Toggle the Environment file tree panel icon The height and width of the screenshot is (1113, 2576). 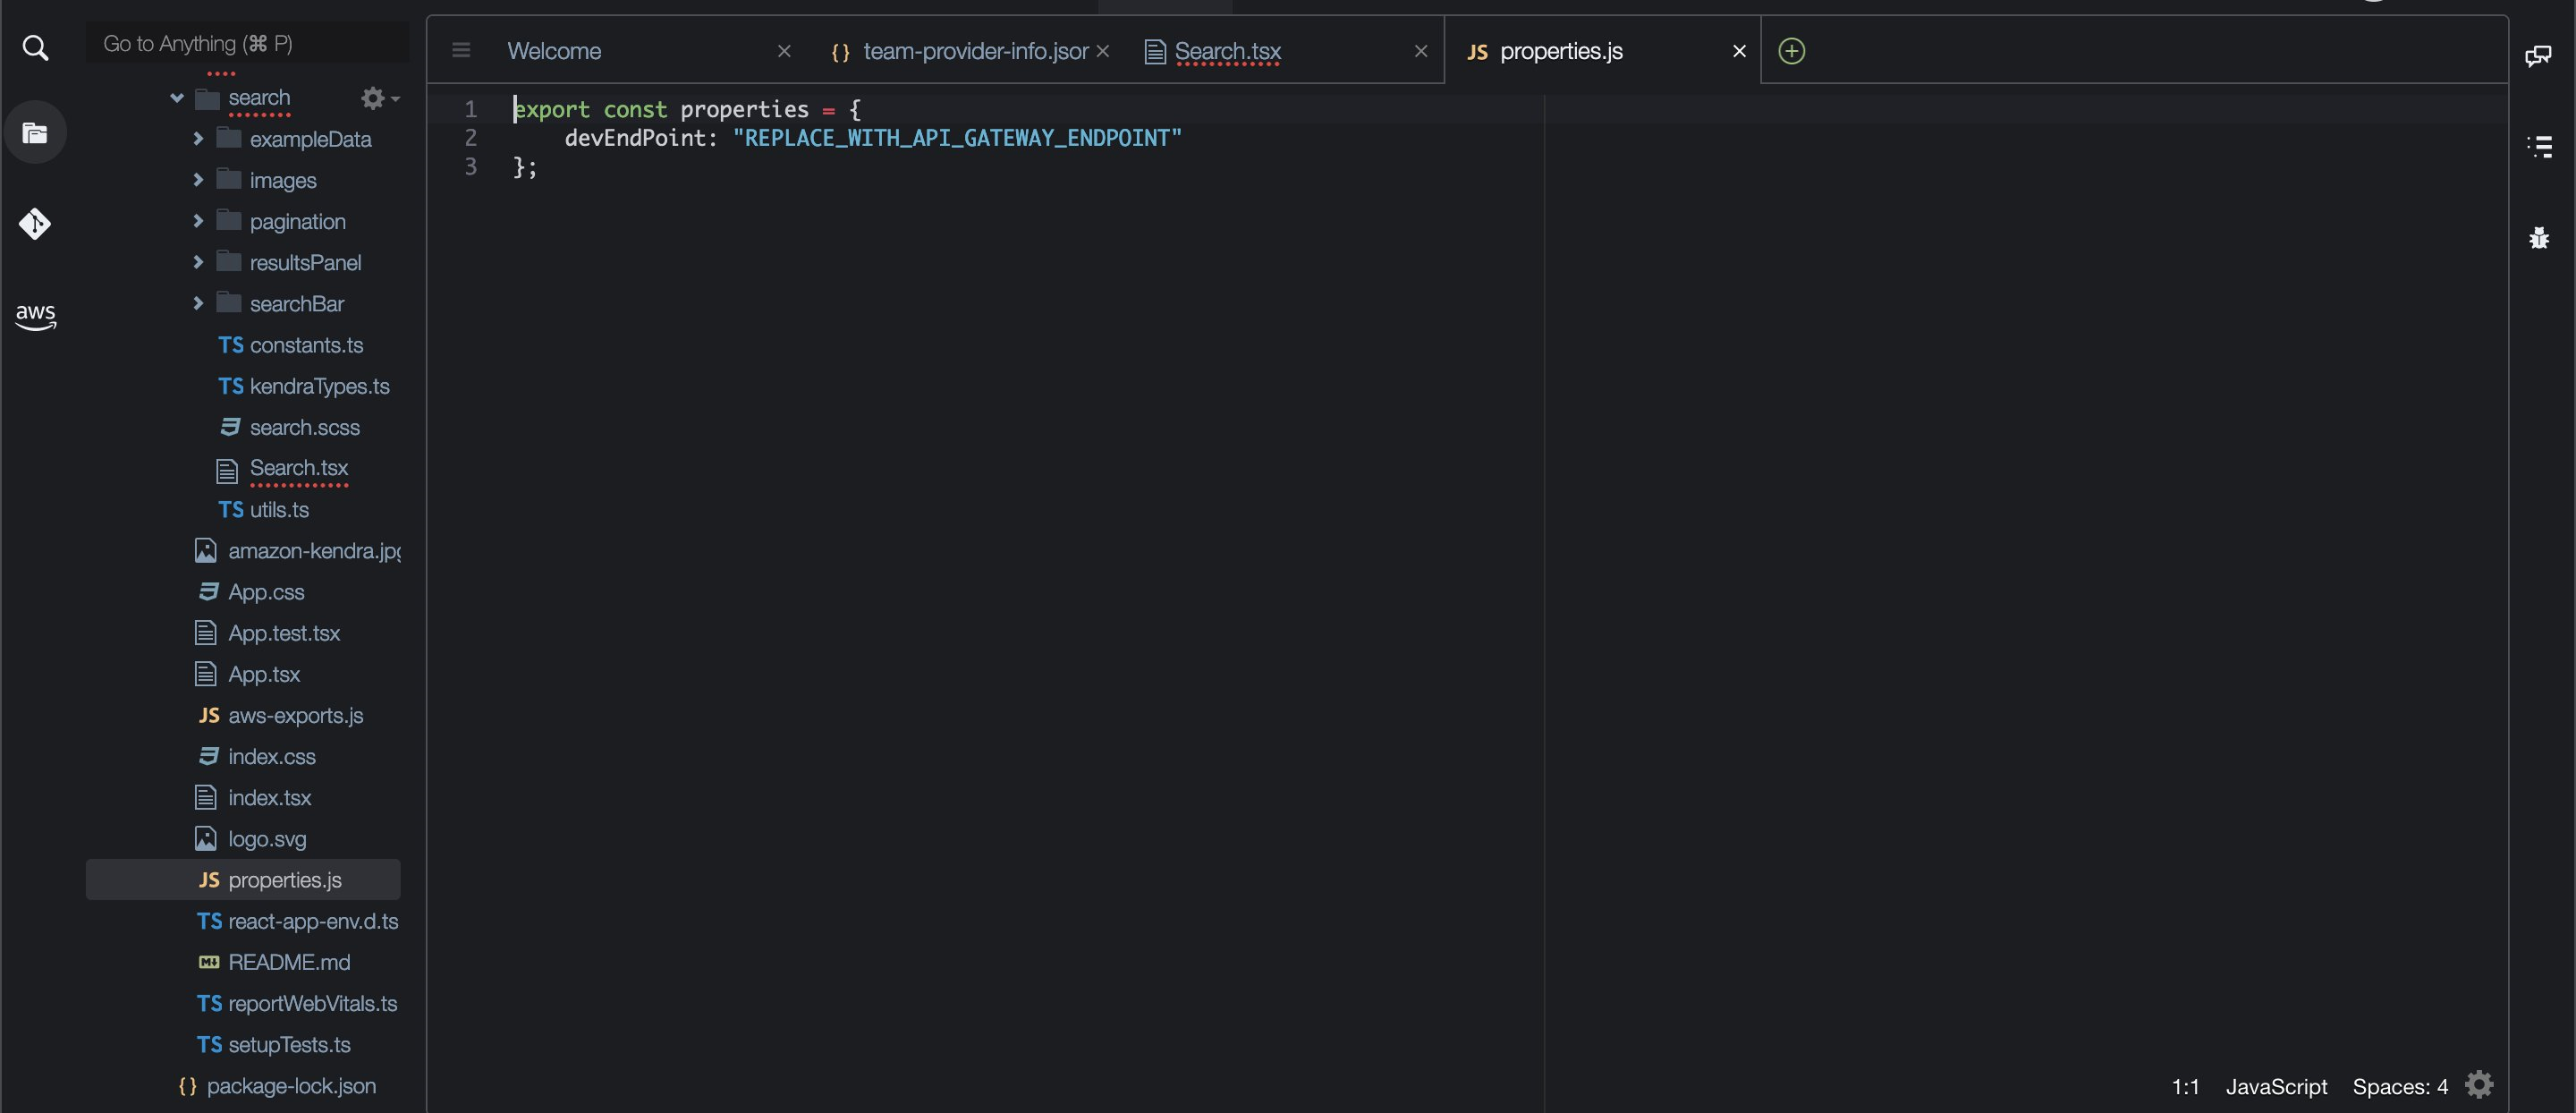tap(35, 133)
